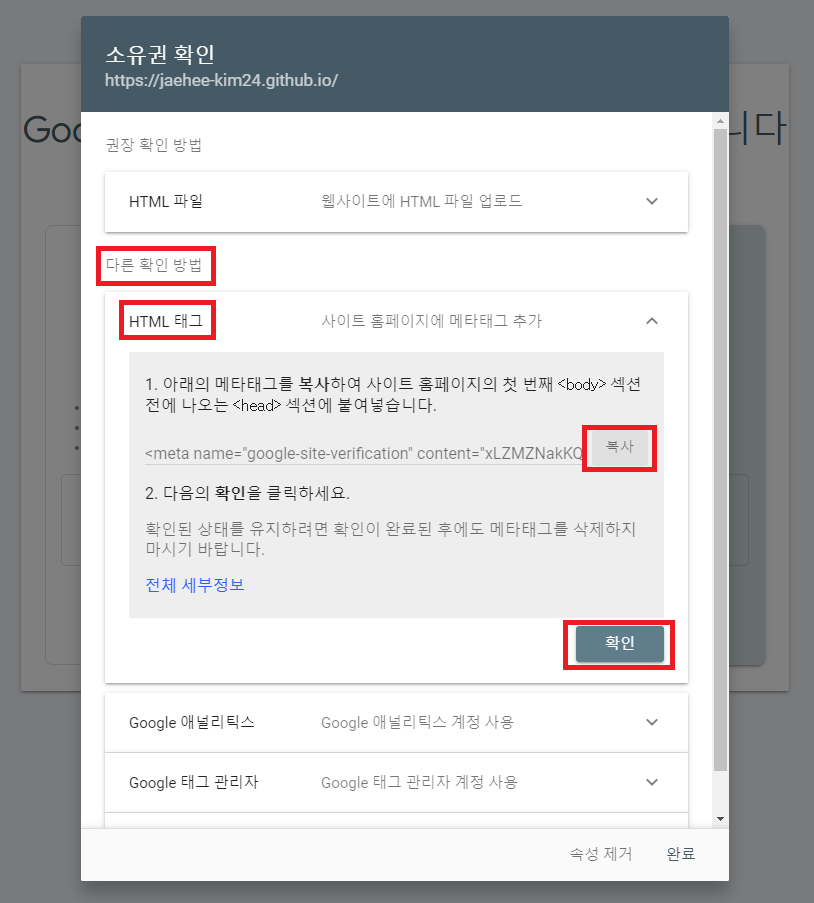Click the scrollbar up arrow
The width and height of the screenshot is (814, 903).
[720, 122]
